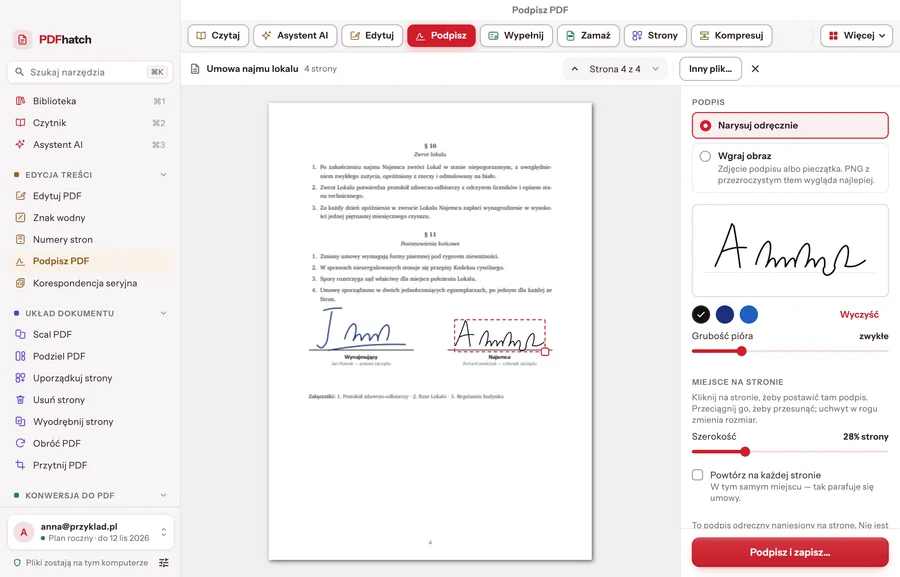Click the signature resize handle on the page
Screen dimensions: 900x577
click(545, 351)
